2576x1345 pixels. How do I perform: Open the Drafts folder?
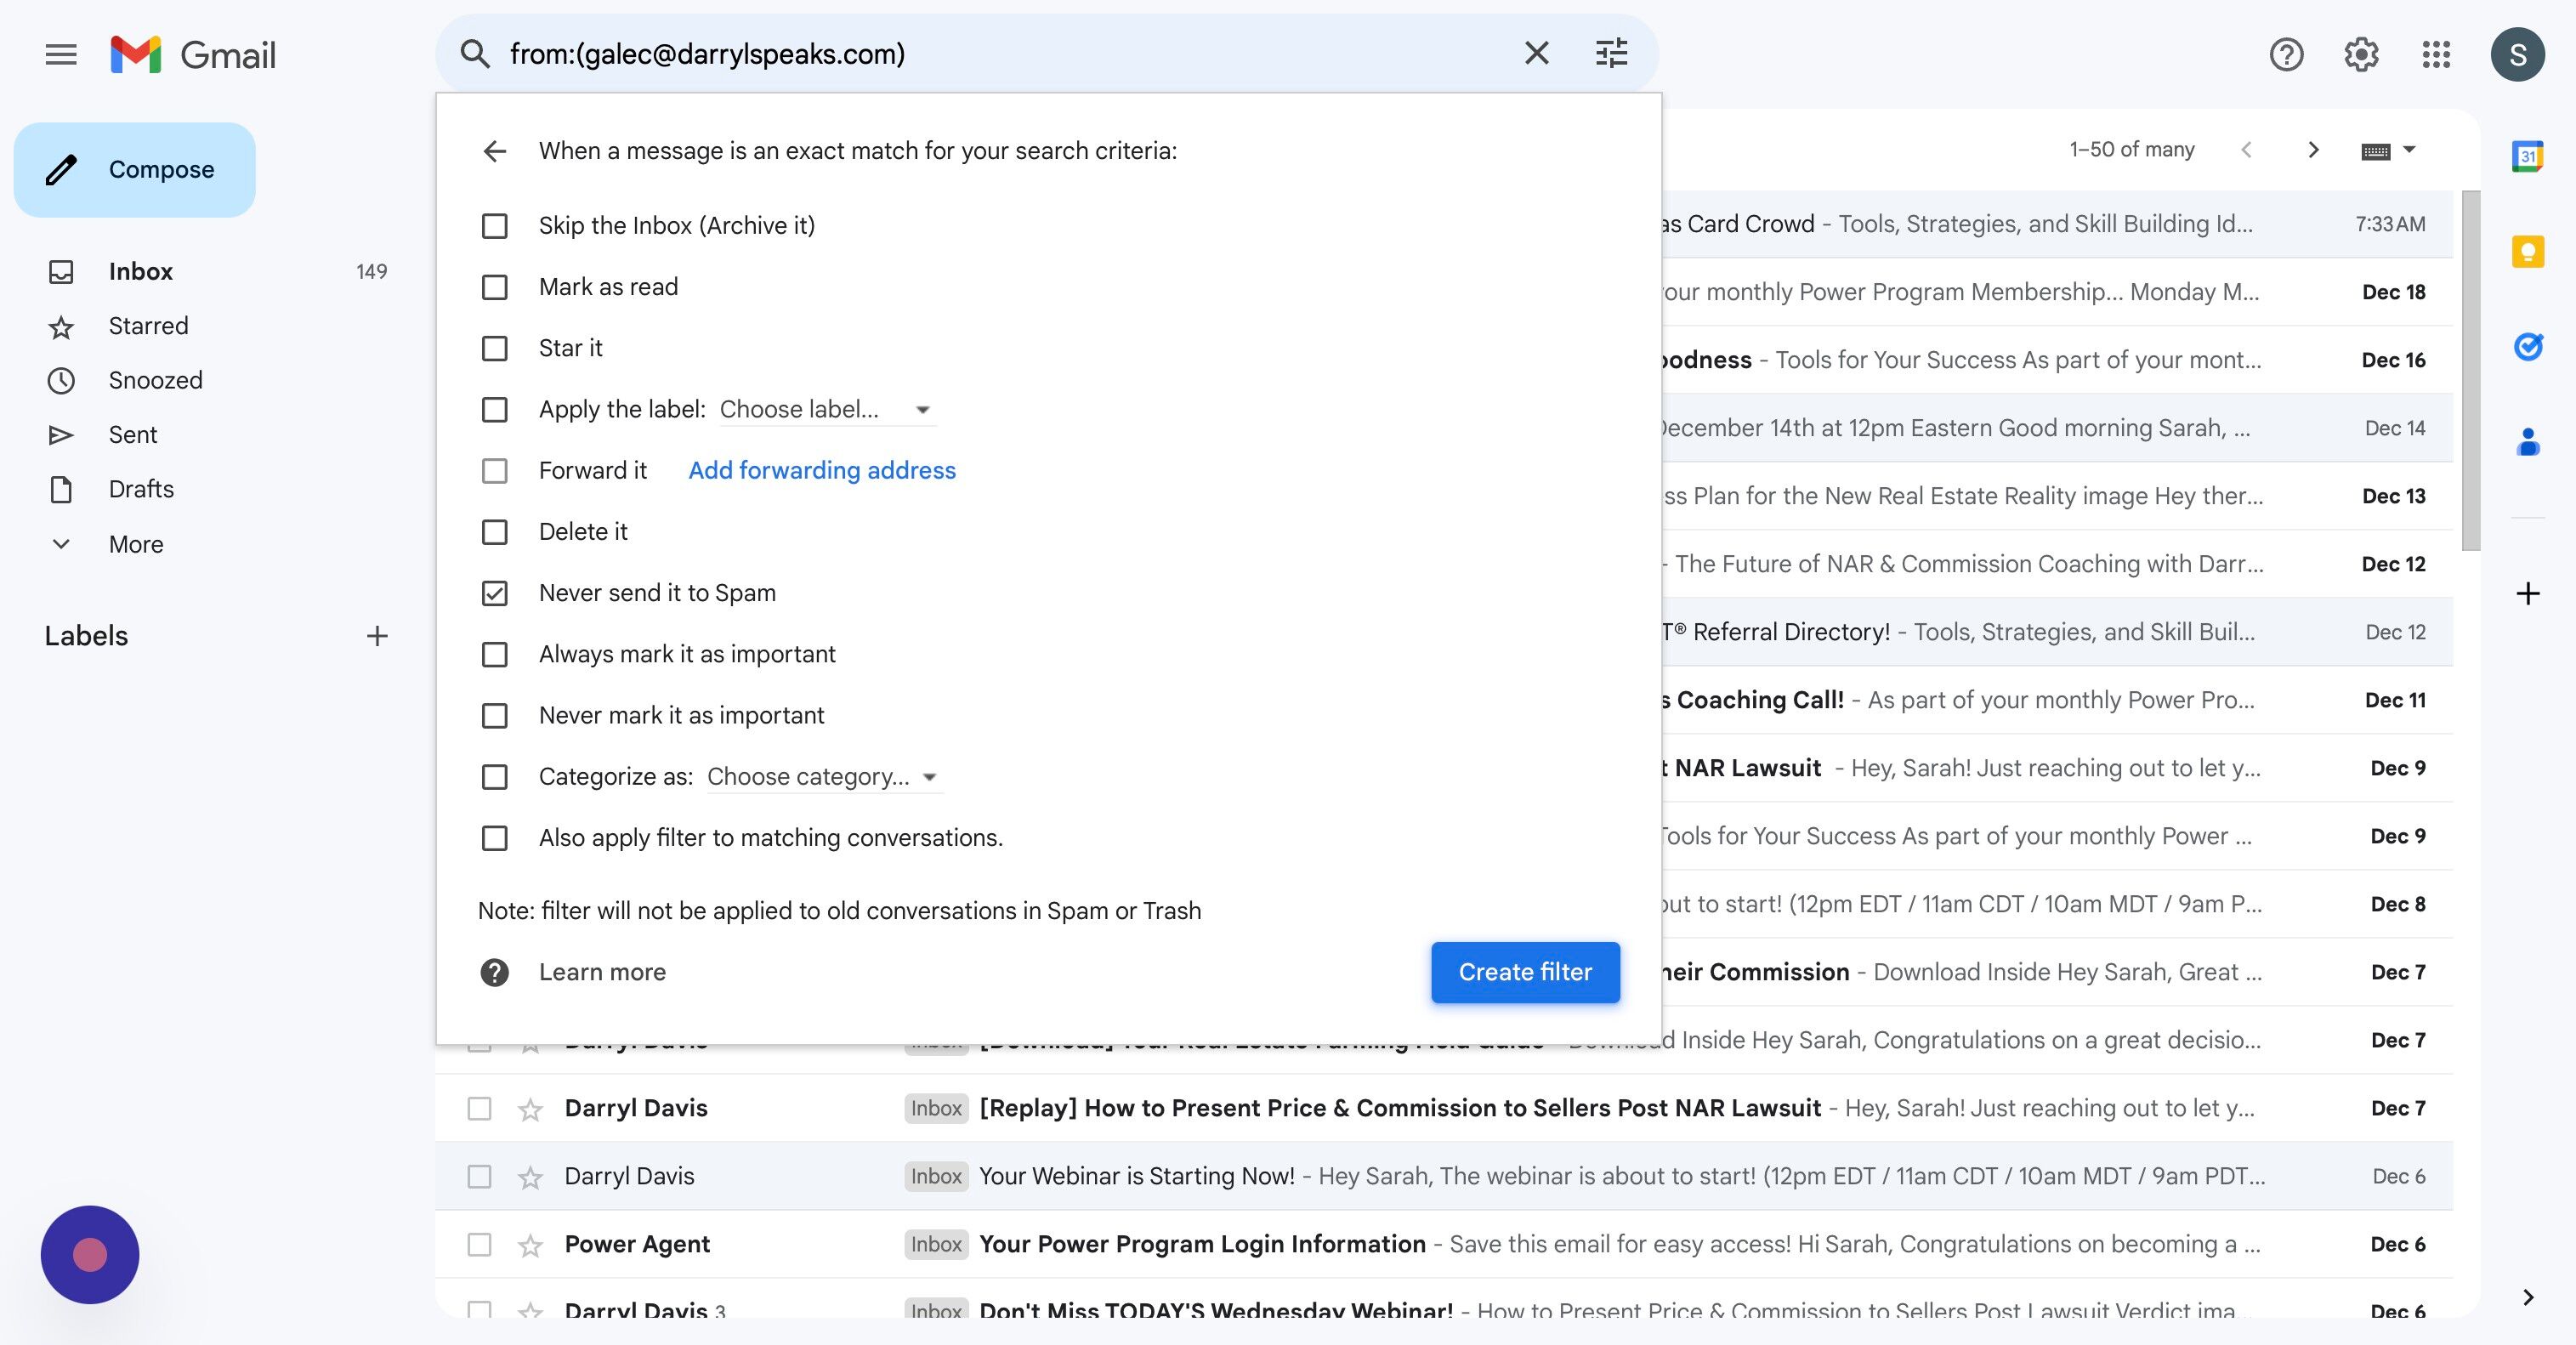coord(141,489)
